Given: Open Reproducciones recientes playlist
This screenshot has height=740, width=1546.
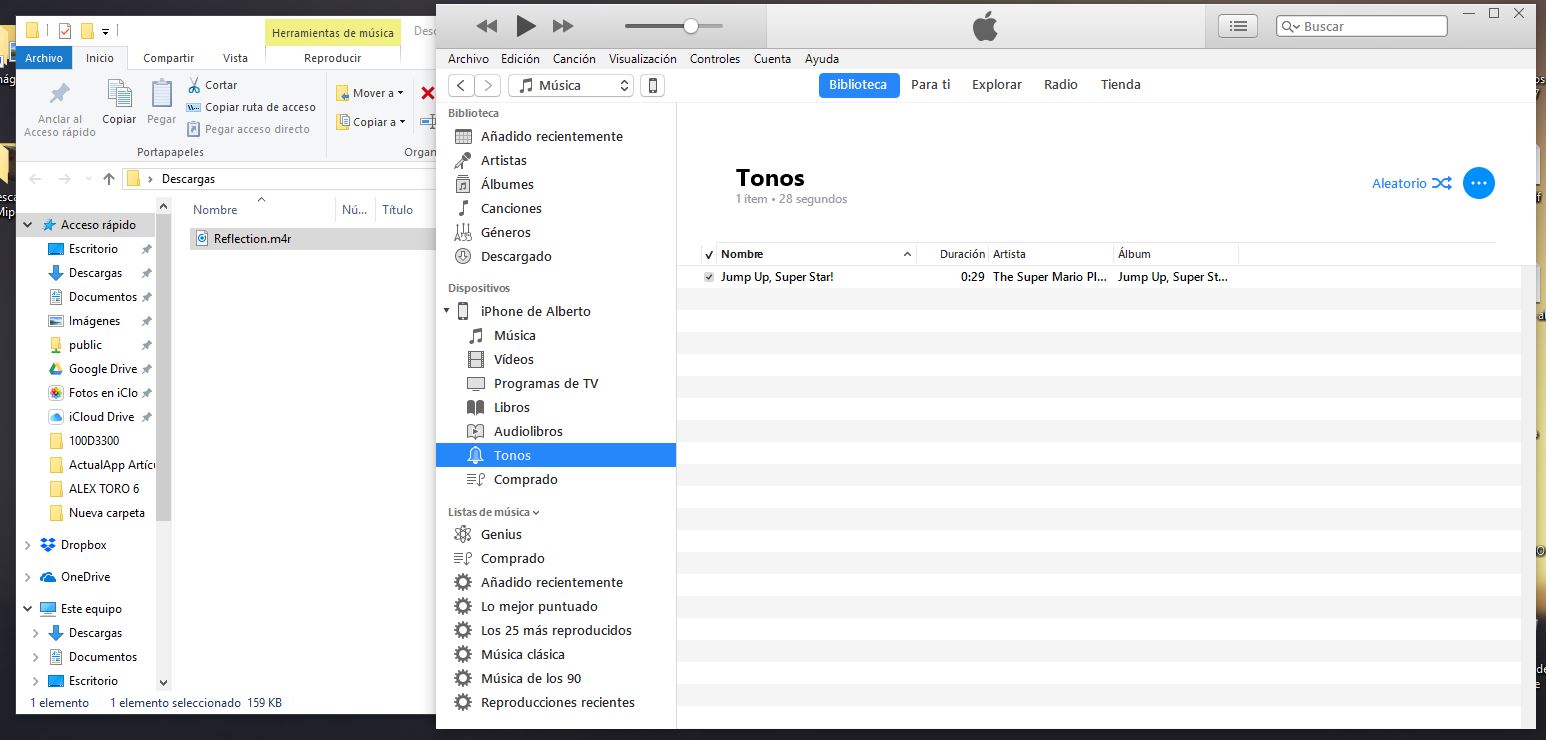Looking at the screenshot, I should point(556,702).
